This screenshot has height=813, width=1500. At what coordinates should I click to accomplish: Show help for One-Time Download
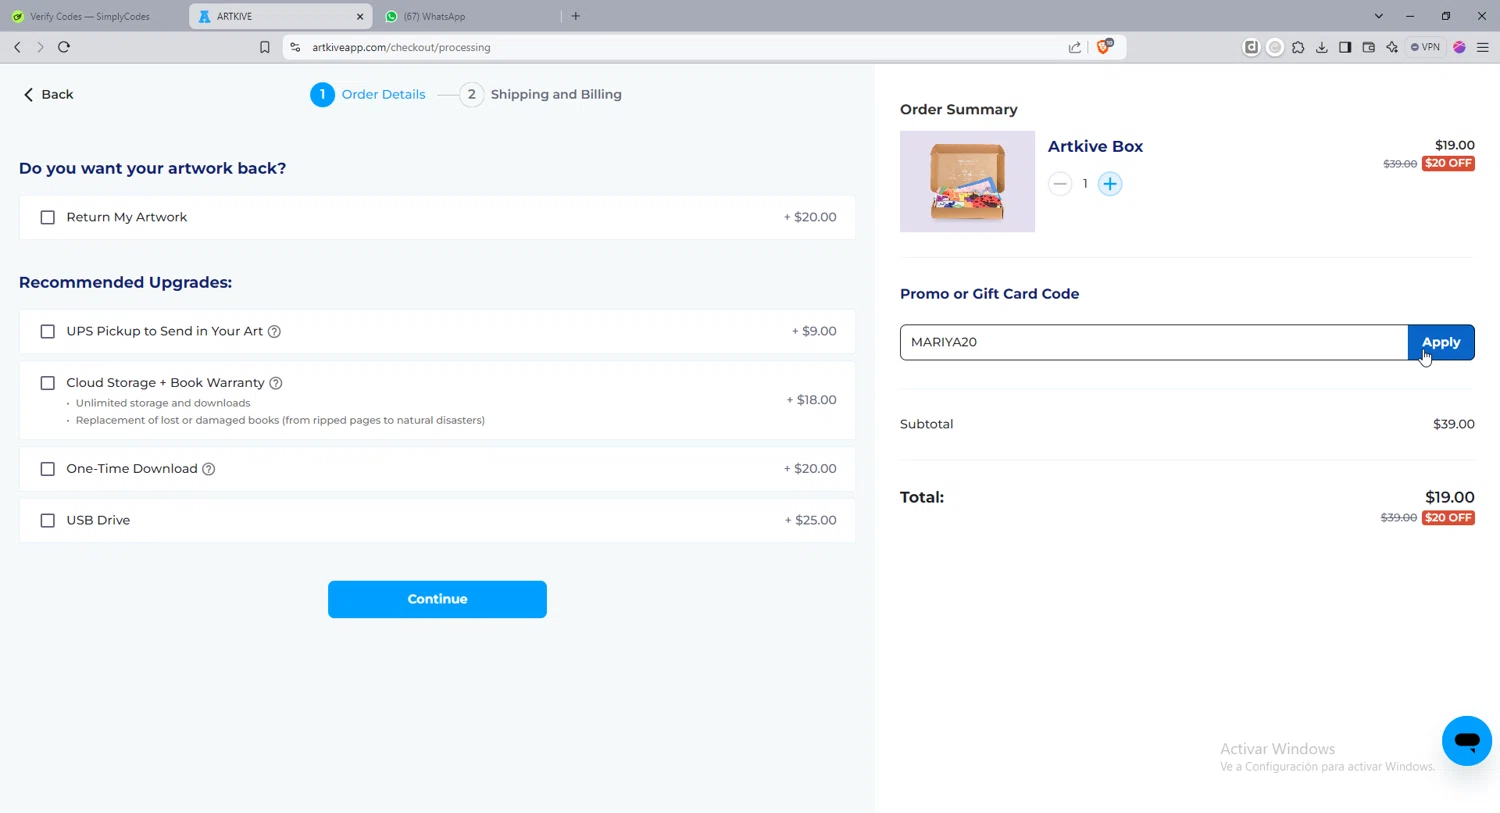click(x=209, y=469)
